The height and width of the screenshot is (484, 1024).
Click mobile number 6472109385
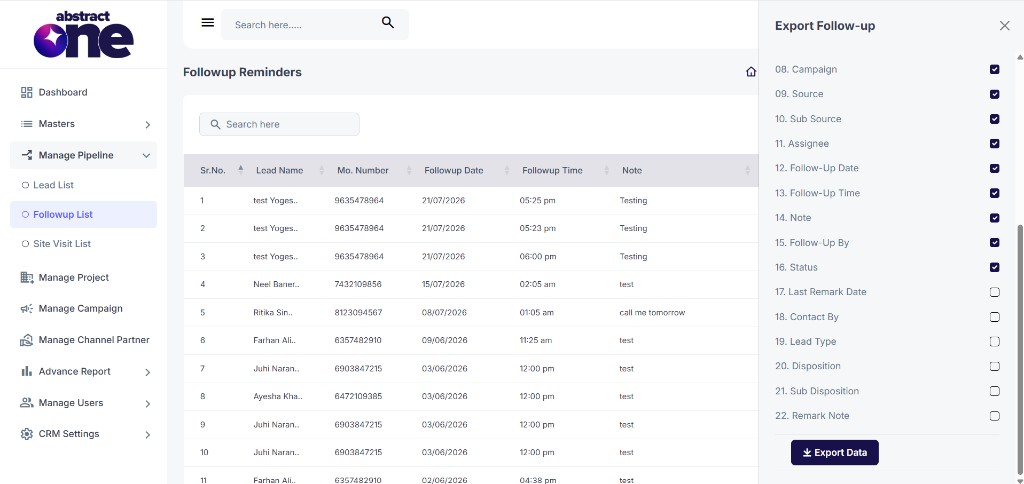point(359,396)
